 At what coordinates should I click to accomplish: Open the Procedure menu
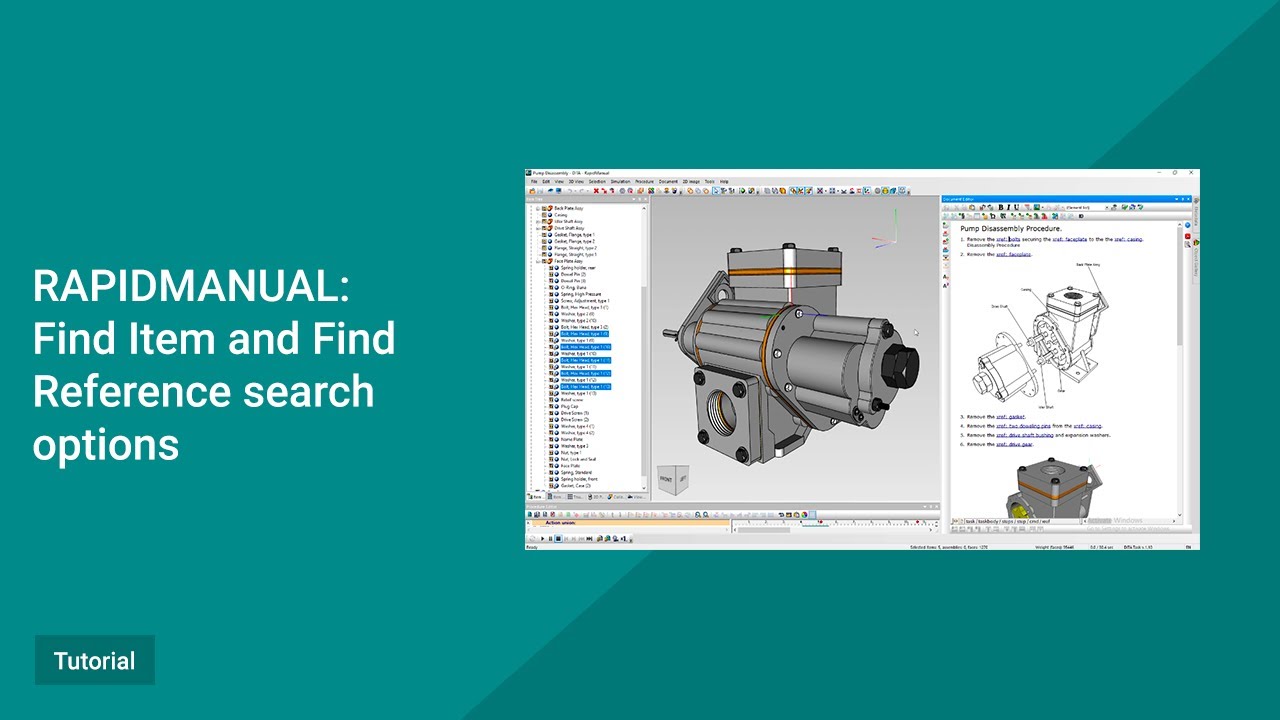tap(645, 181)
